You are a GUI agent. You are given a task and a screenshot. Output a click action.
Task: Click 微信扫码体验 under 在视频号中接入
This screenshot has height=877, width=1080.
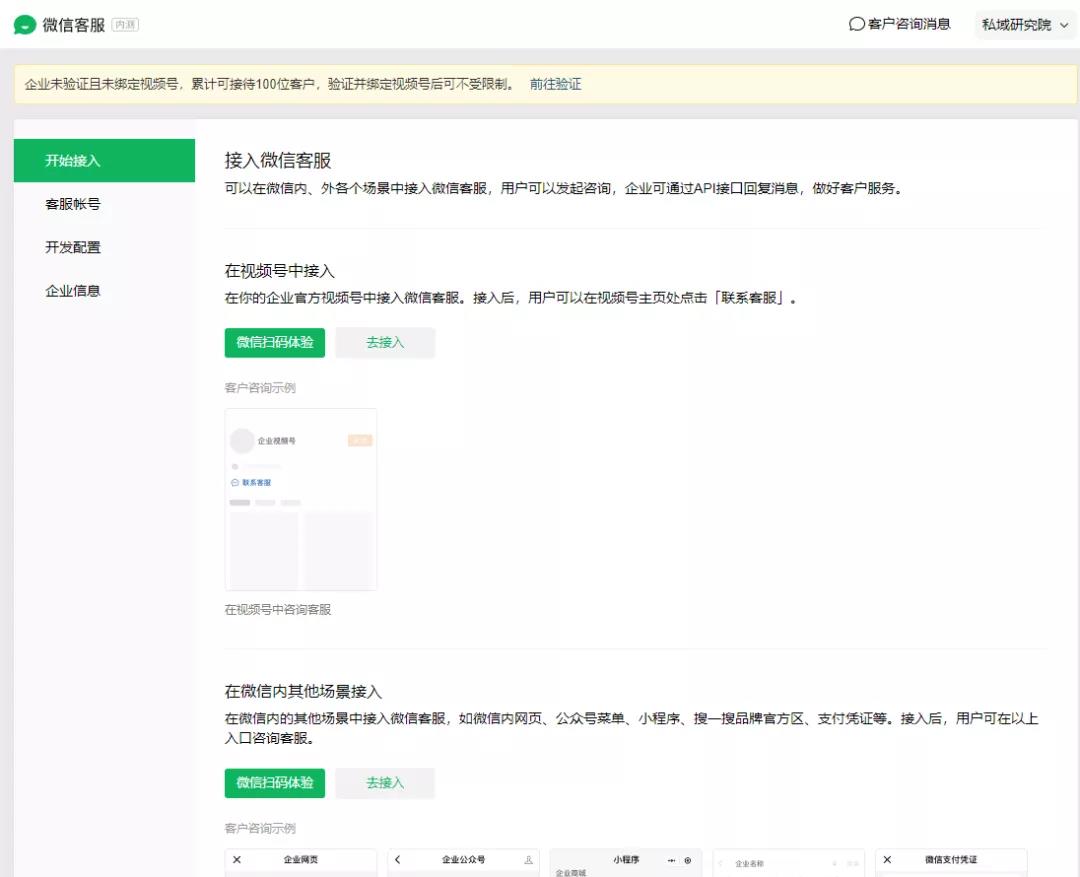coord(275,342)
